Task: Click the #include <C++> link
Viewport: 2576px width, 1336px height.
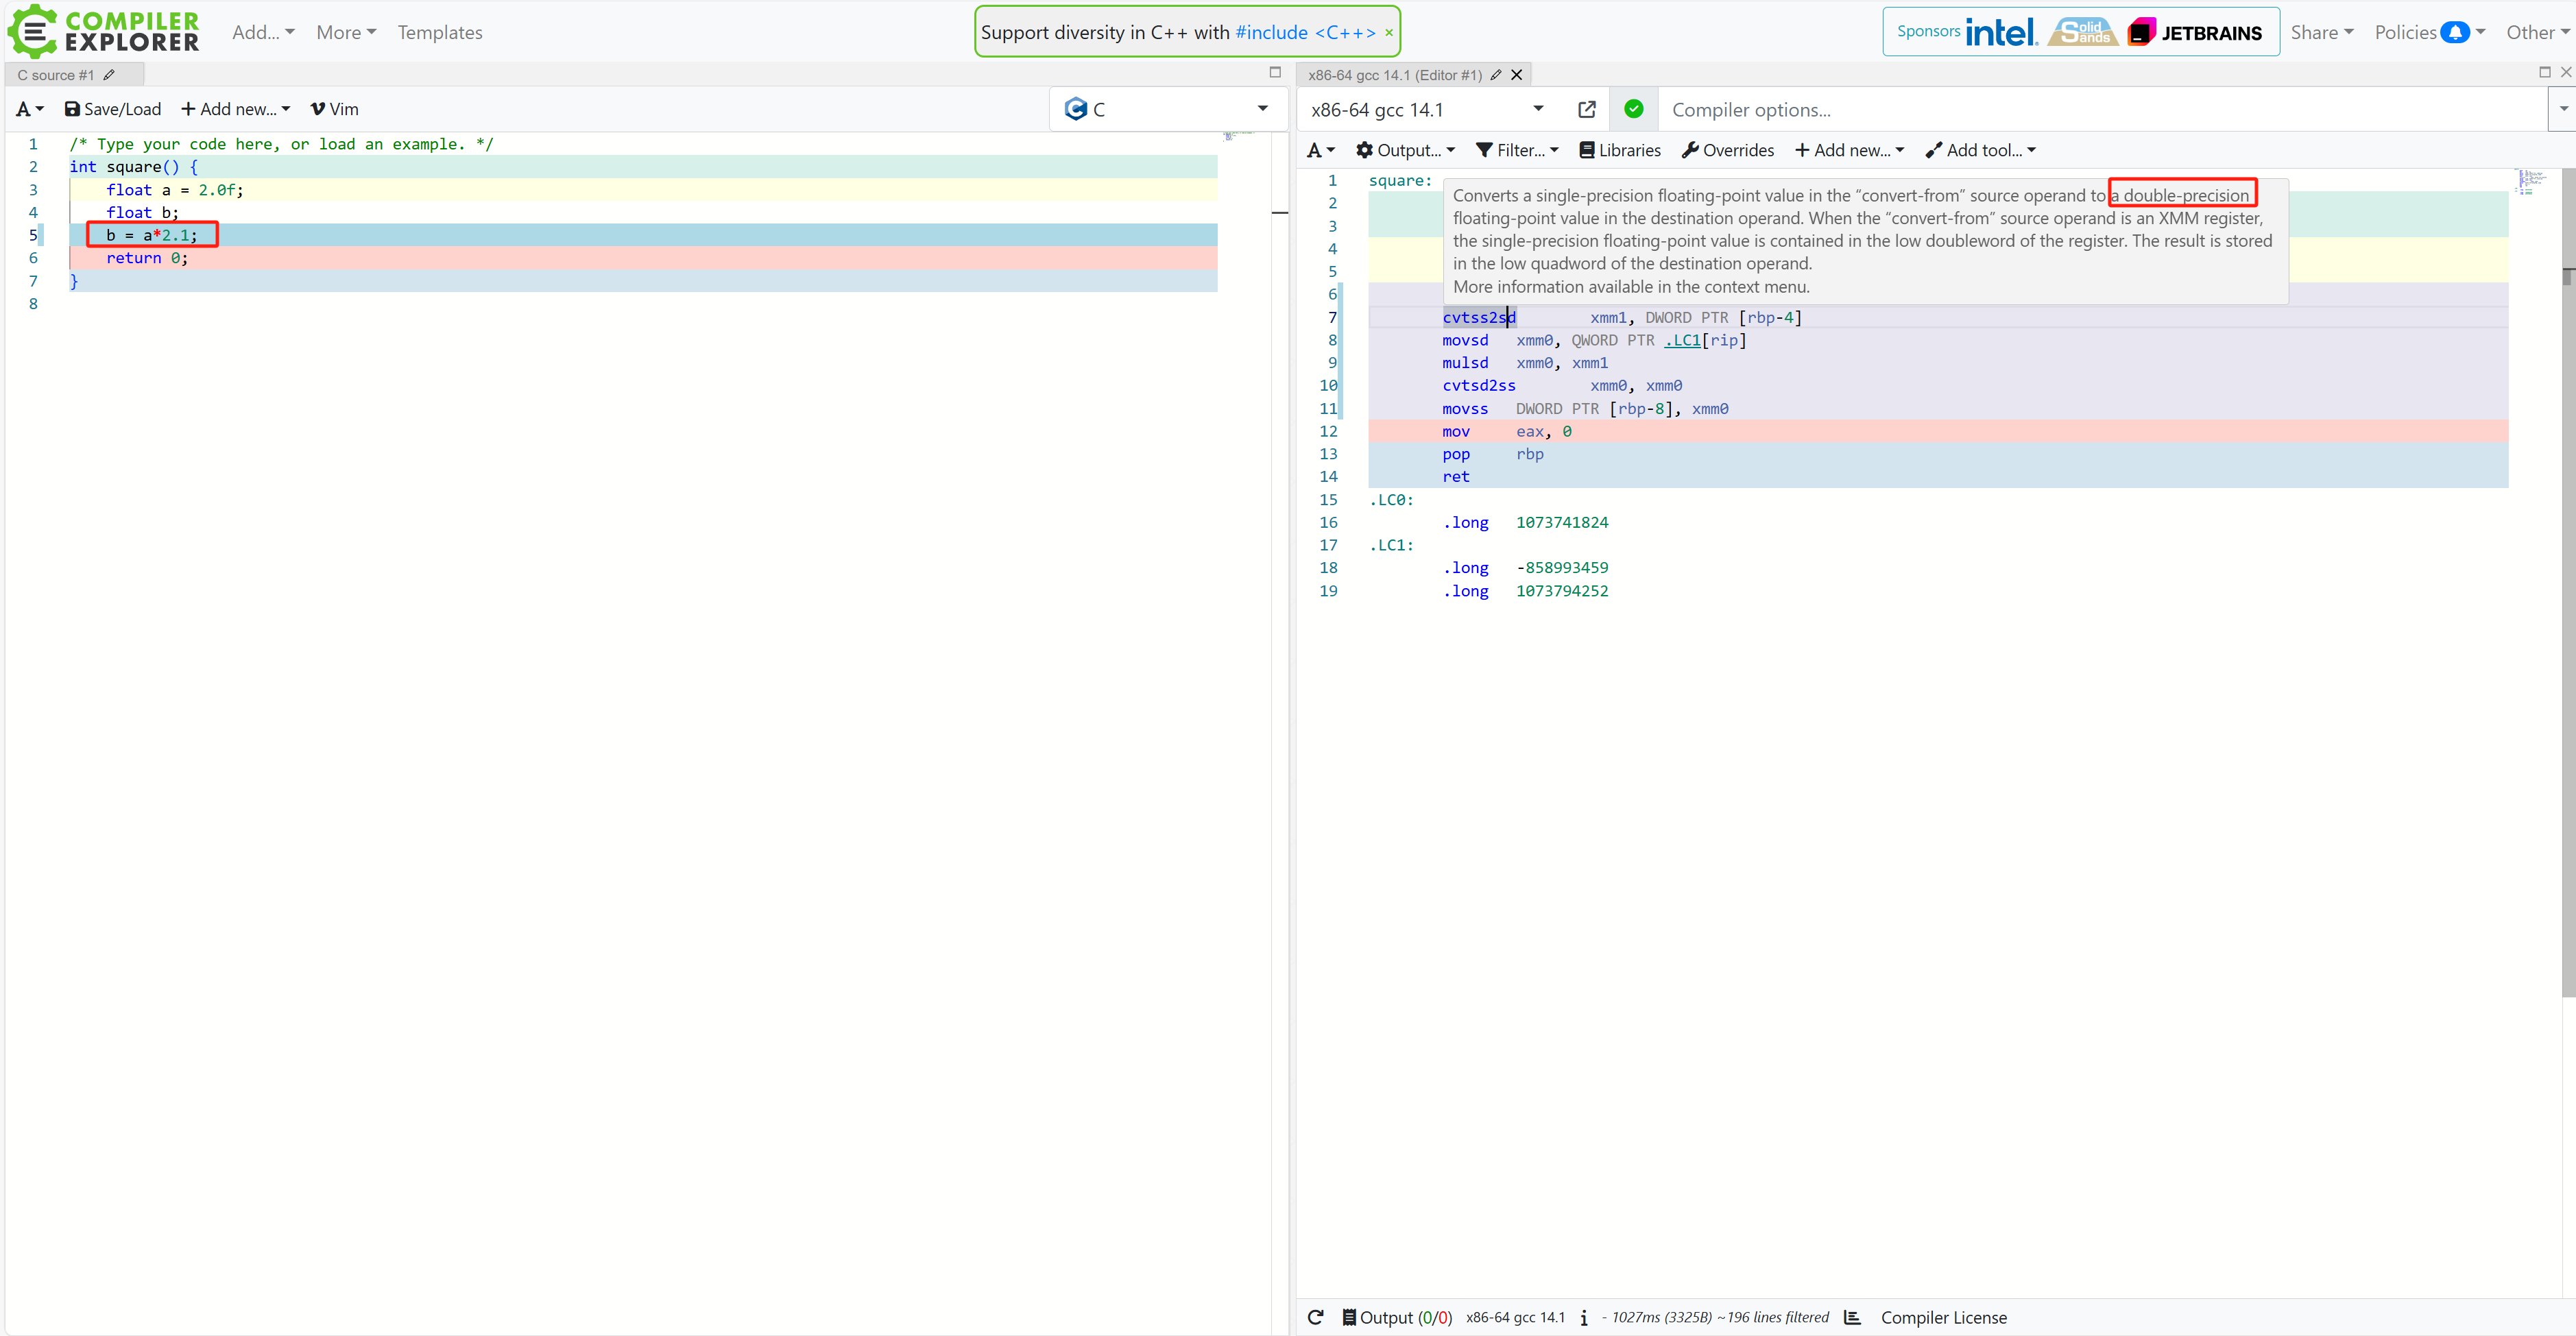Action: coord(1305,32)
